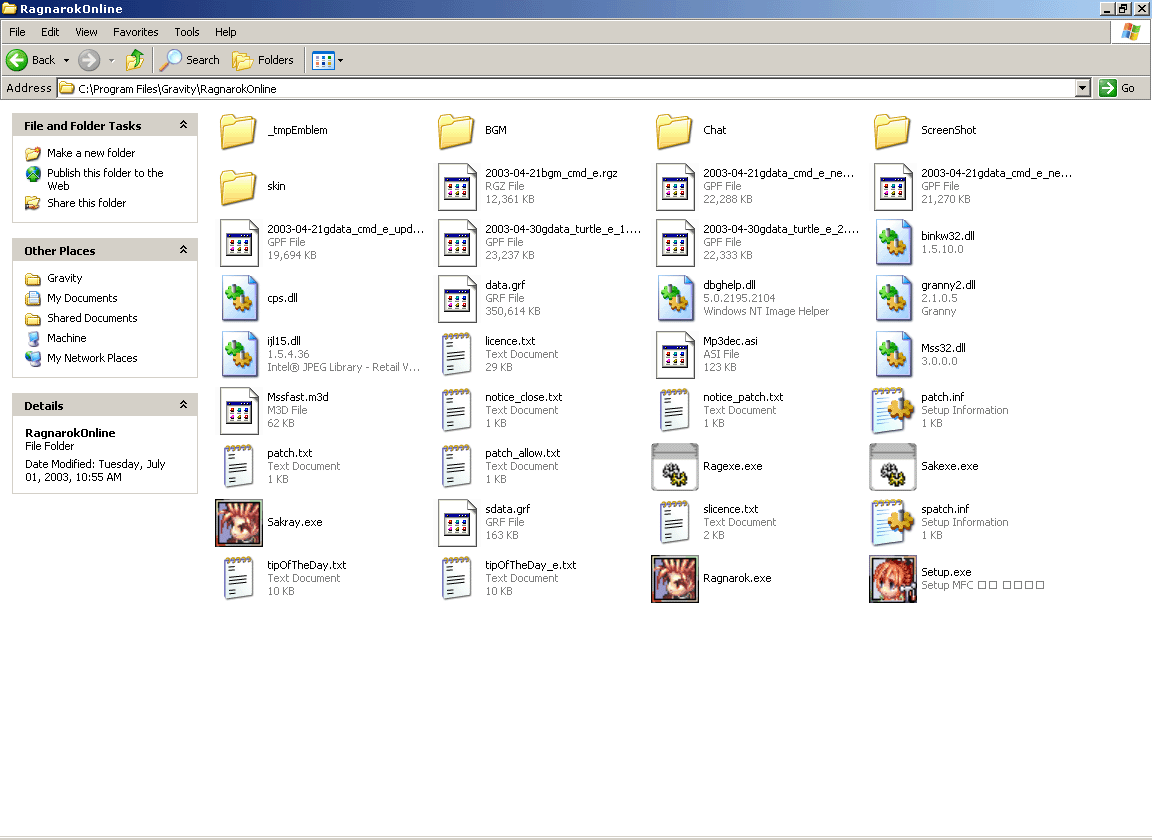Select the 2003-04-30gdata_turtle_e_1 file name
This screenshot has width=1152, height=840.
(563, 229)
